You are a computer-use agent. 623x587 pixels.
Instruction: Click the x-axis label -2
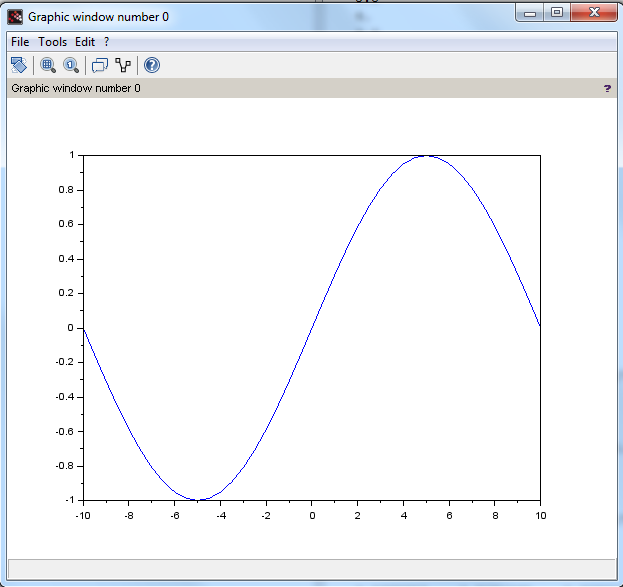pos(266,515)
